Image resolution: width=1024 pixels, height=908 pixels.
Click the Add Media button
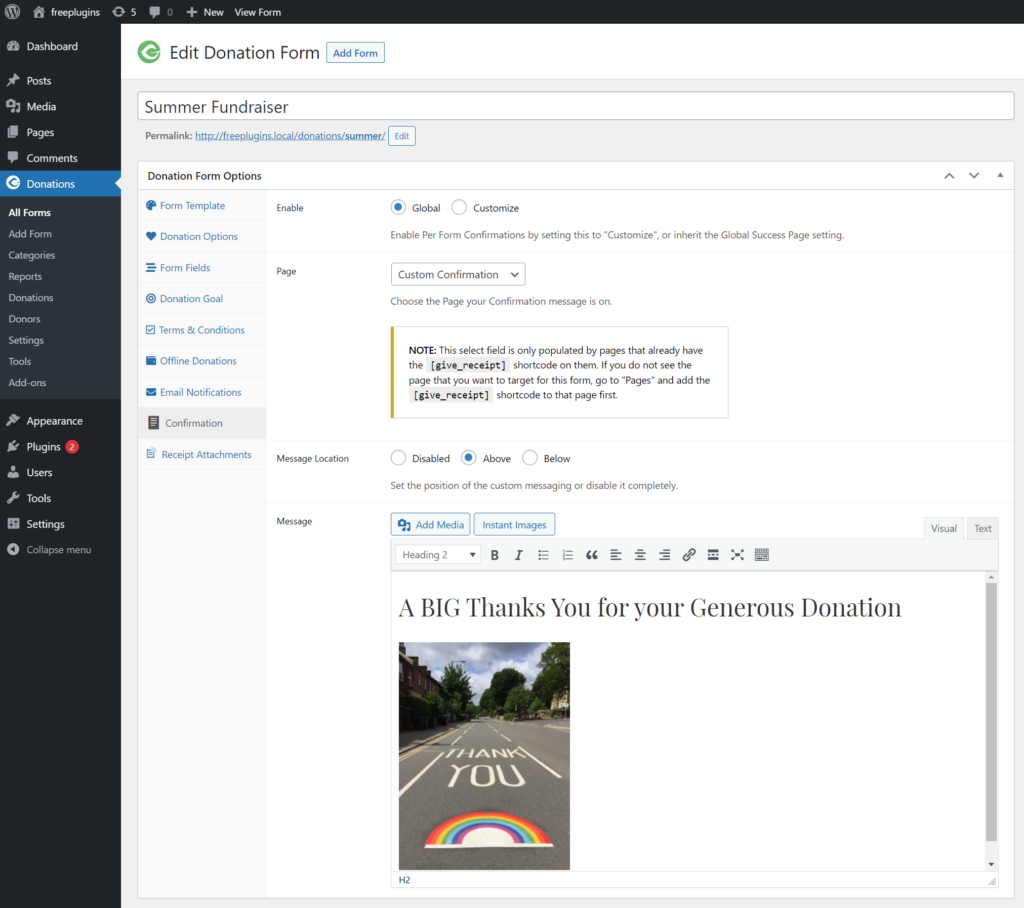(x=430, y=525)
